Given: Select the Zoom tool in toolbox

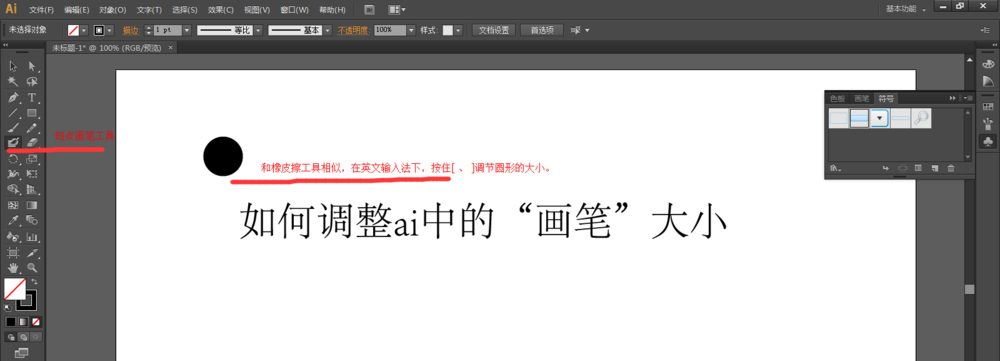Looking at the screenshot, I should pos(32,268).
